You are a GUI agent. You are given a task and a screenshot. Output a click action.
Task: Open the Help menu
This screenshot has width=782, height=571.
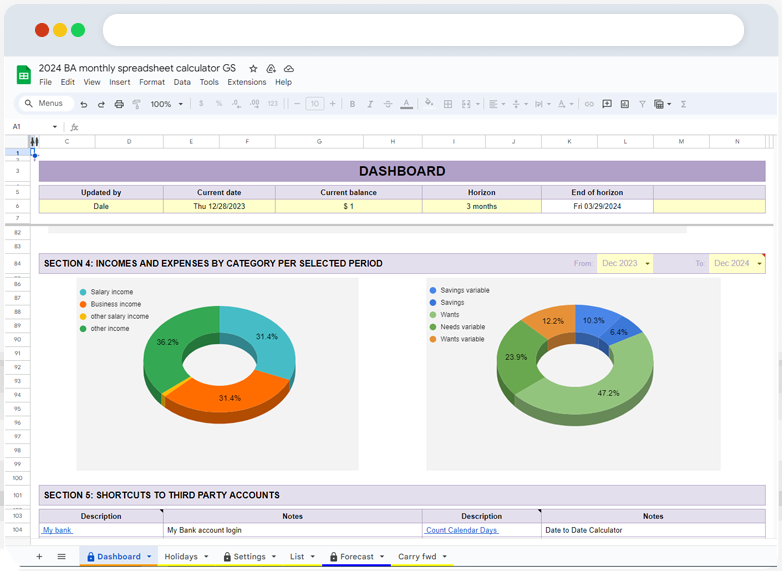coord(283,82)
